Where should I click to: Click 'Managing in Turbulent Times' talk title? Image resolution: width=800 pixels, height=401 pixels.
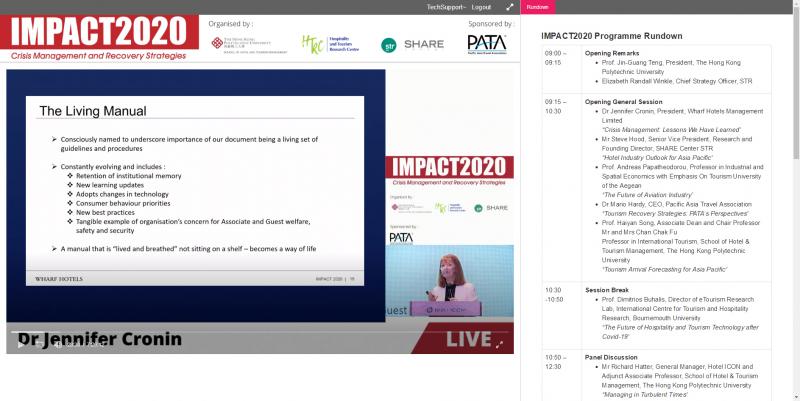point(644,395)
